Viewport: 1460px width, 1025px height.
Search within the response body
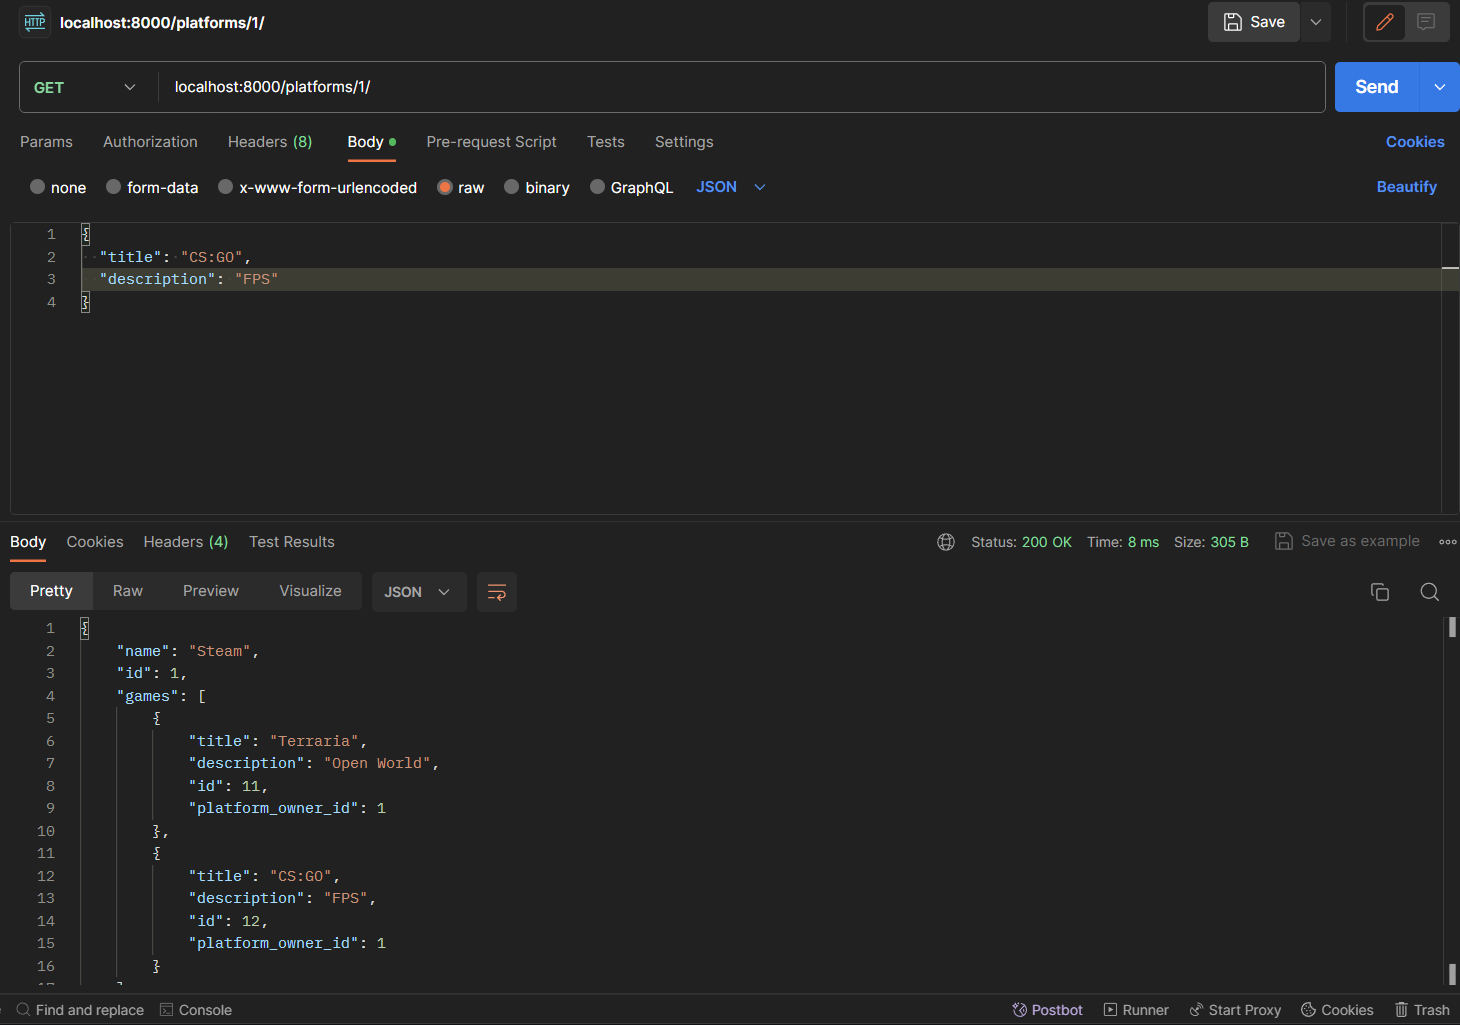pyautogui.click(x=1429, y=591)
